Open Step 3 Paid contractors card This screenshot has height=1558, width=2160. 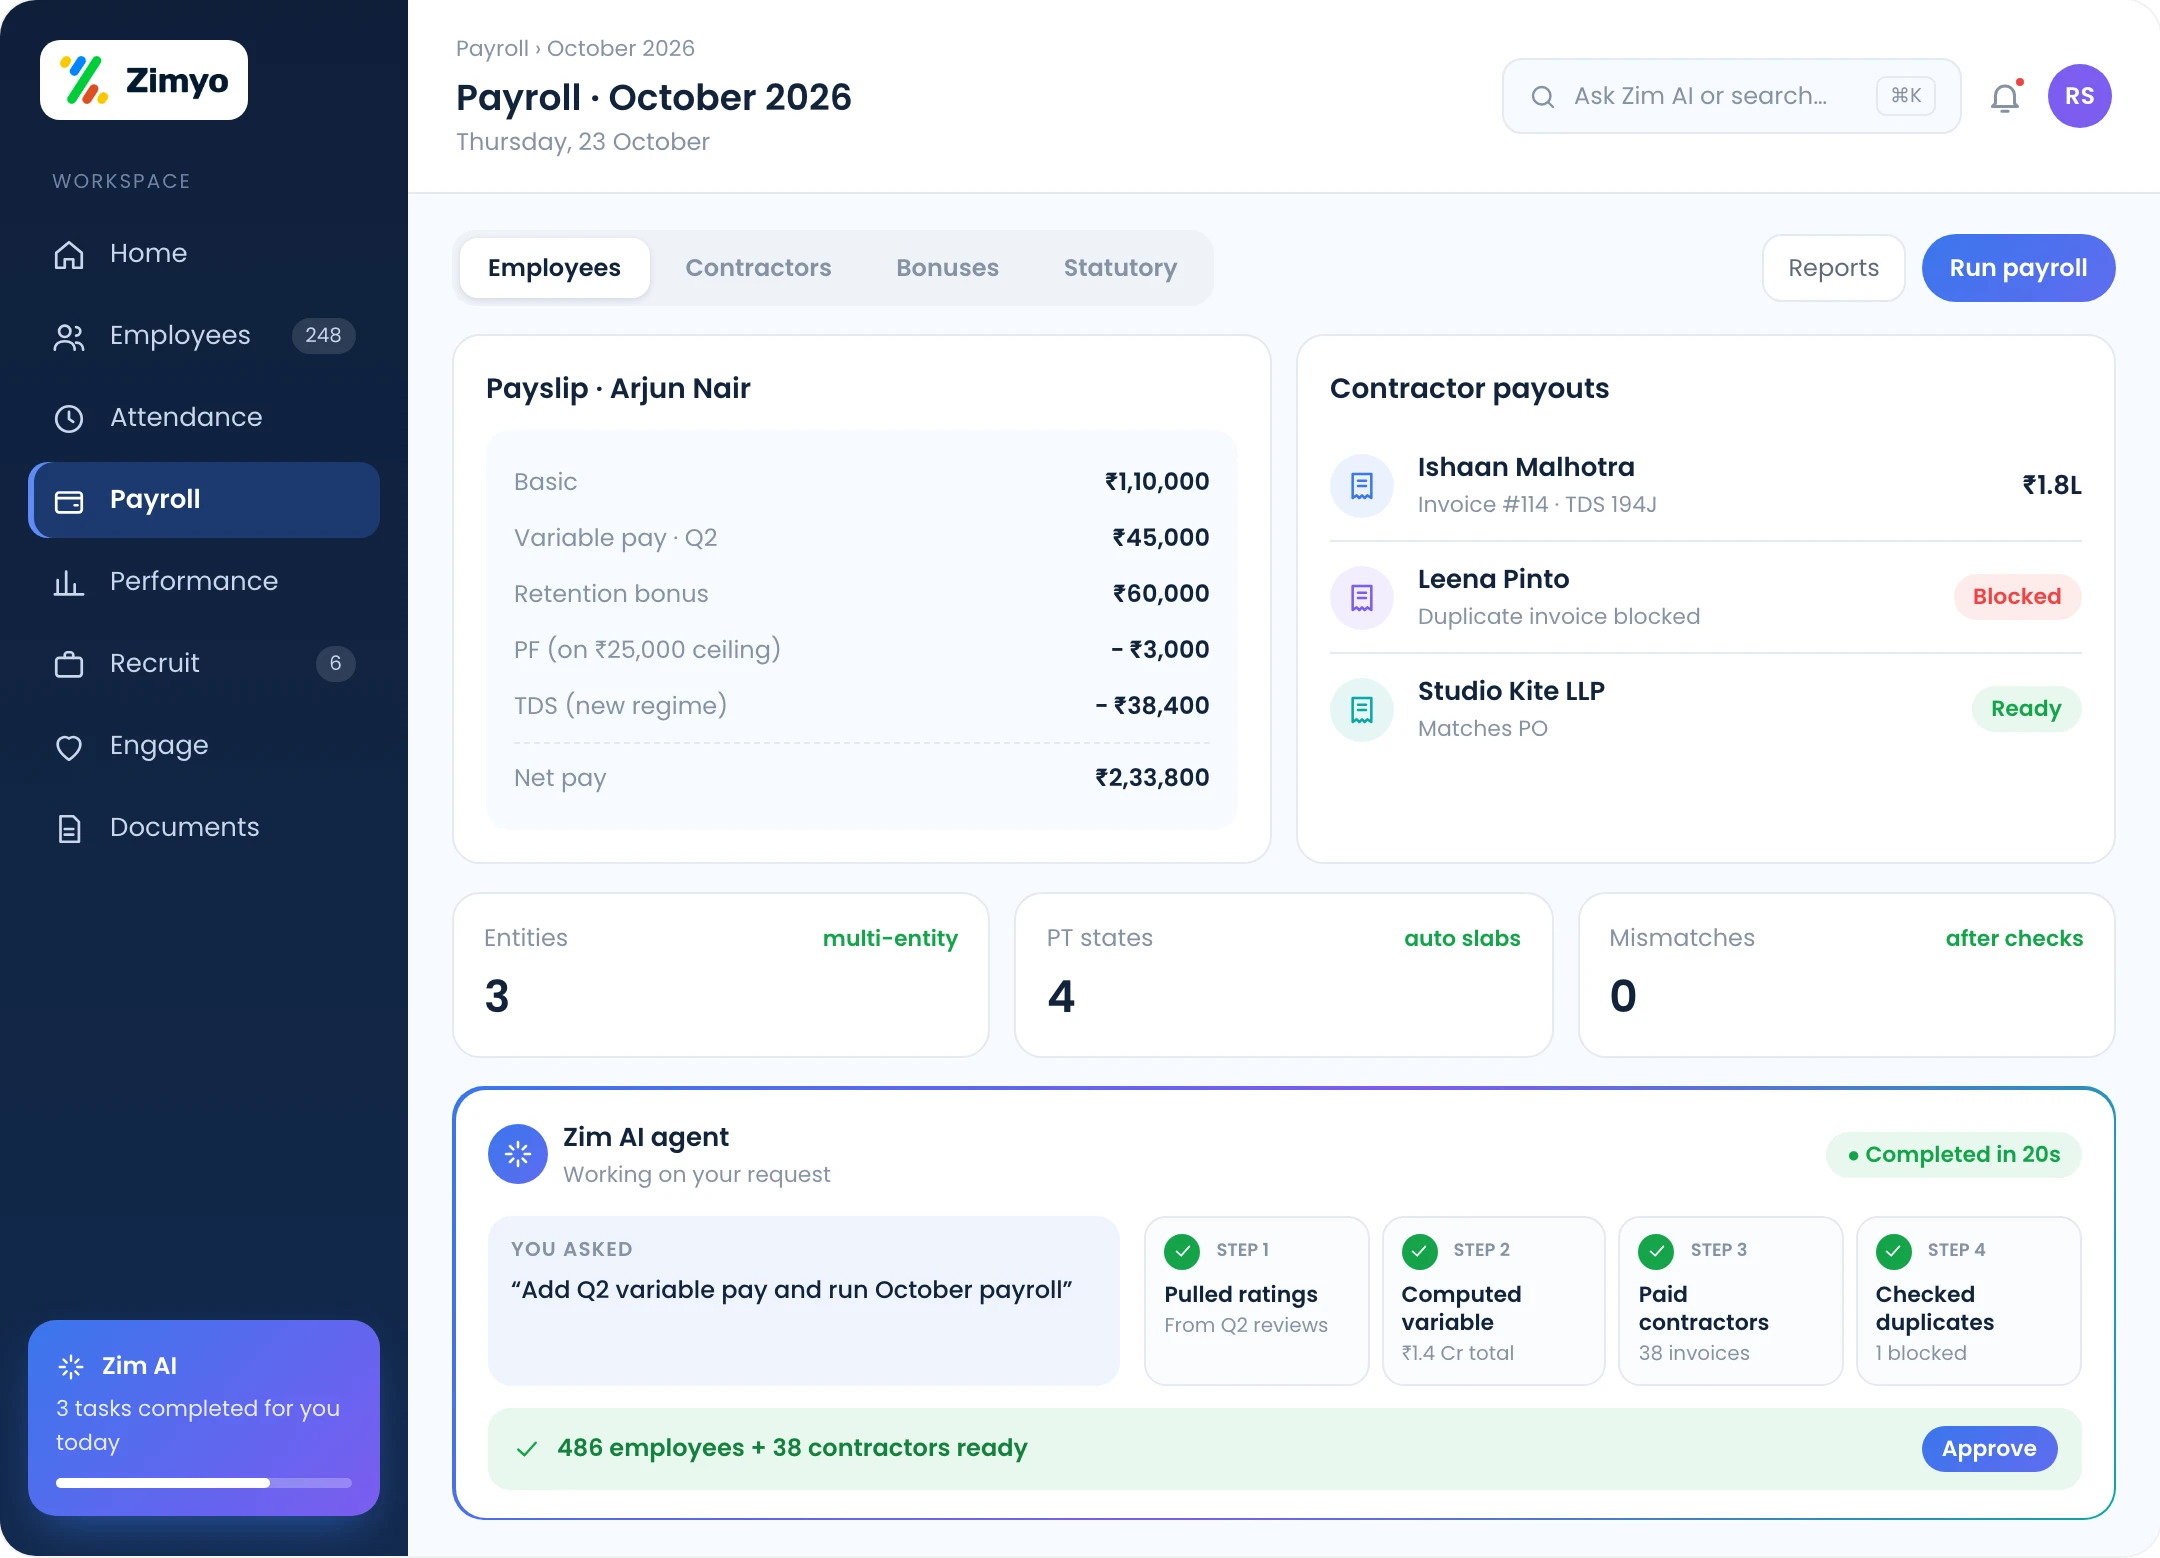(x=1731, y=1301)
